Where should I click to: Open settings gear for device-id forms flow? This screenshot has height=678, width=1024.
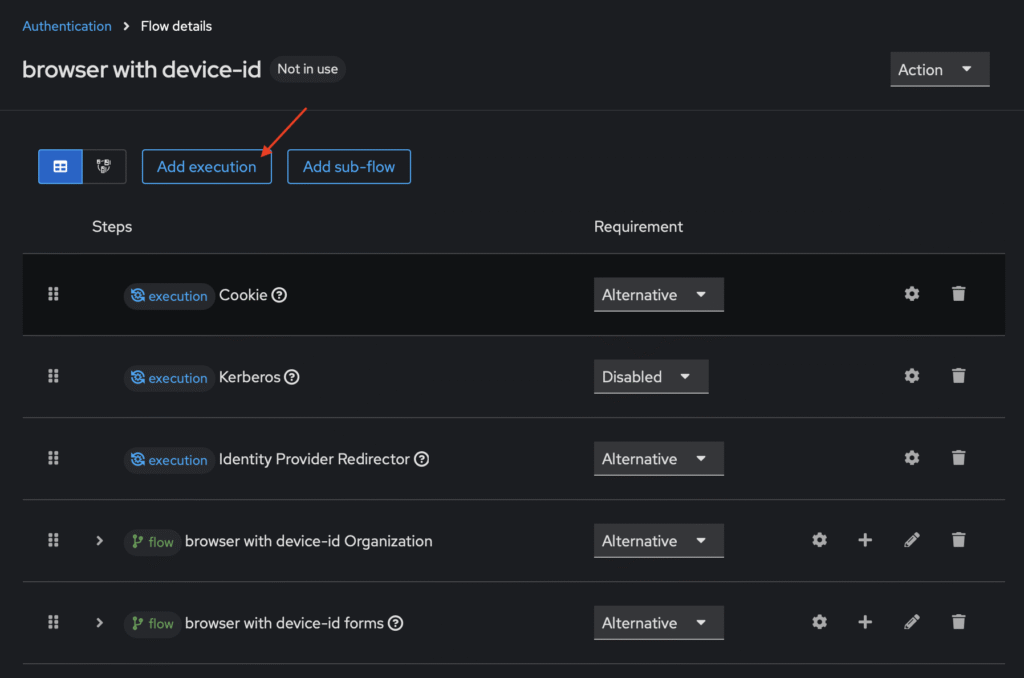819,622
